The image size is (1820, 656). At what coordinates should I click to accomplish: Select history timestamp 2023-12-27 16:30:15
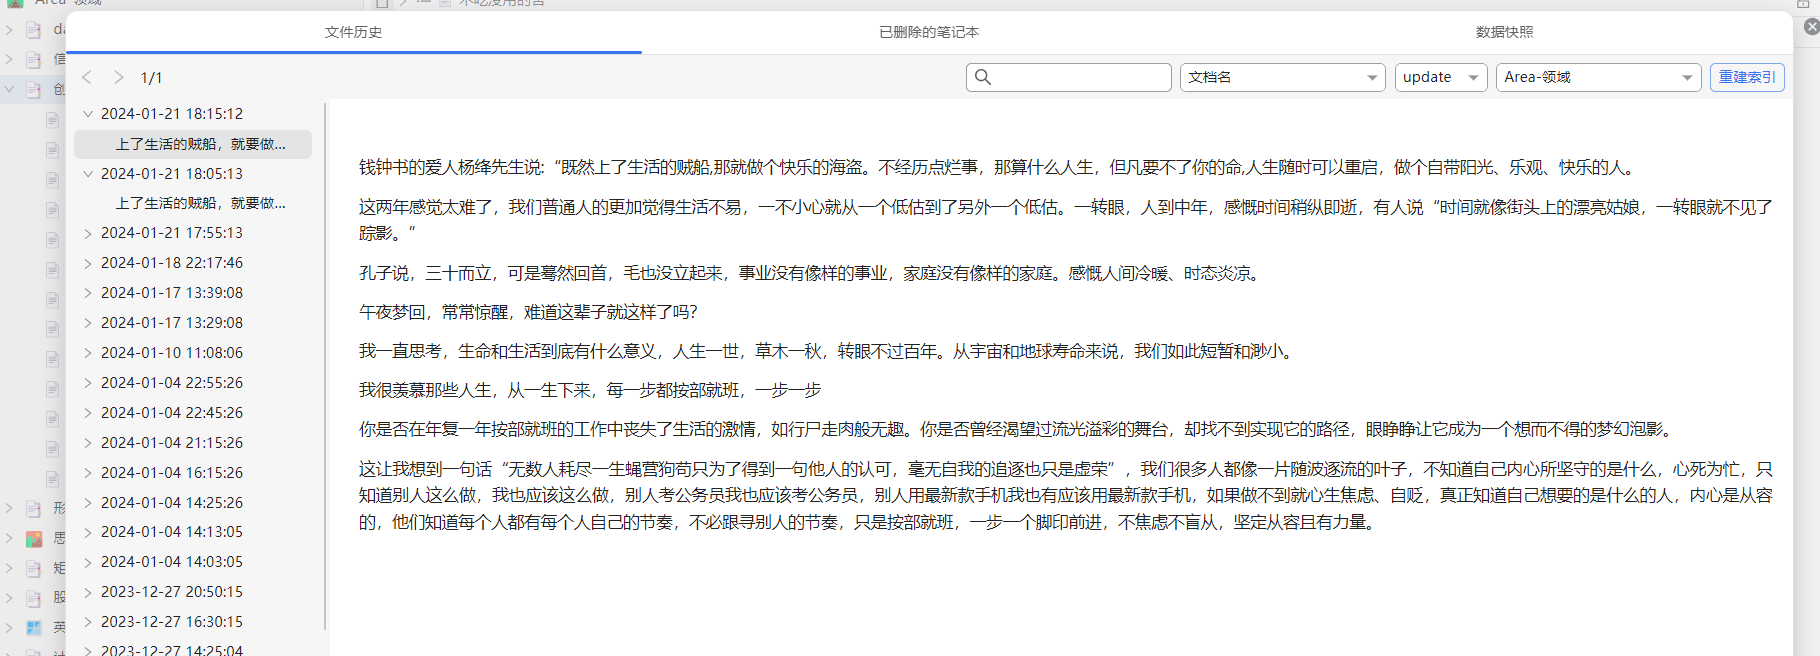click(x=172, y=622)
